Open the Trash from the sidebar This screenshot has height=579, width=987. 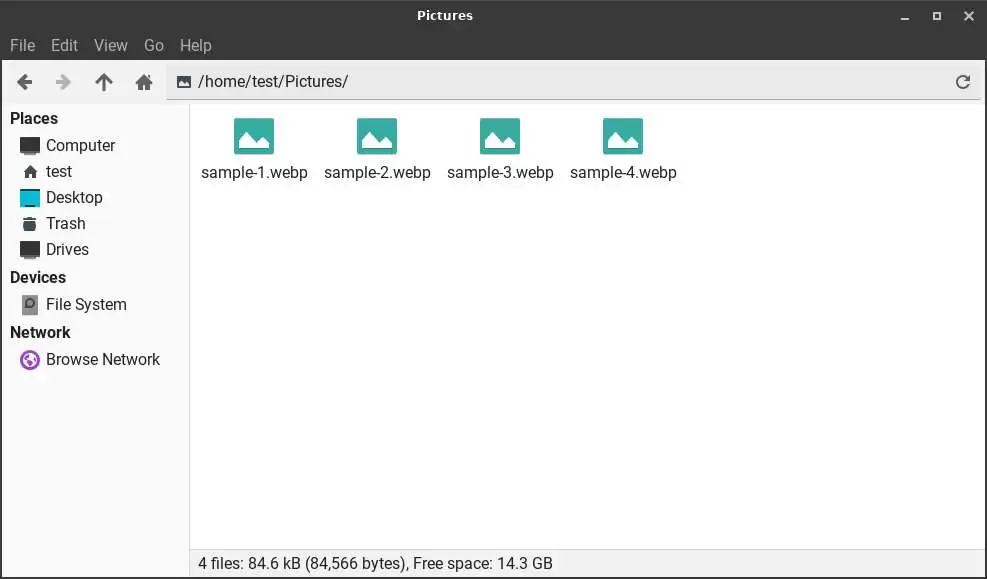(x=64, y=223)
